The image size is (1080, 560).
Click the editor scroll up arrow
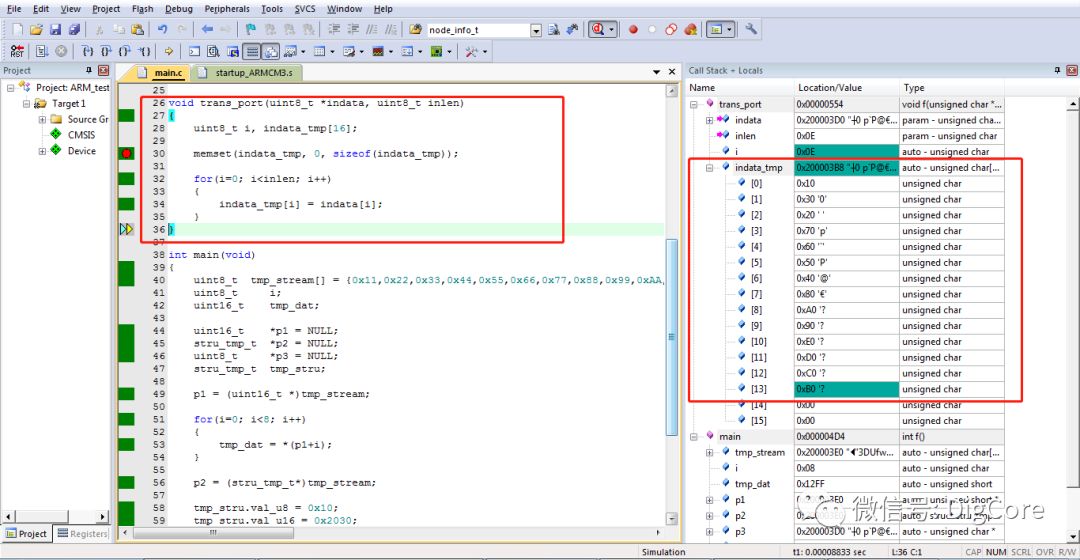(672, 91)
